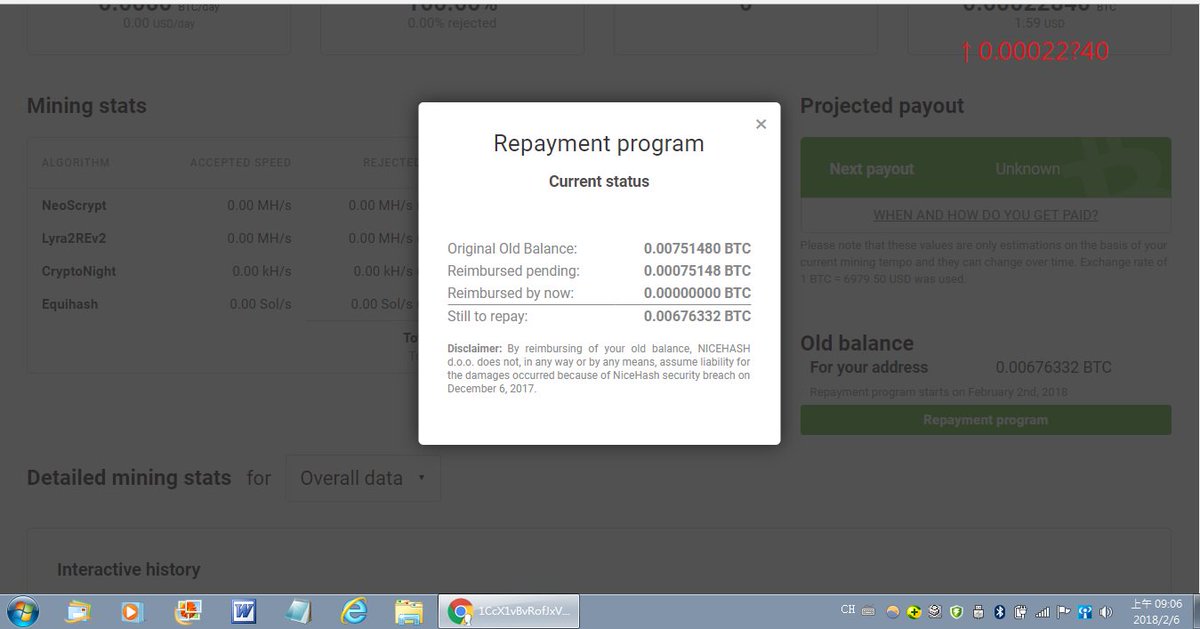Image resolution: width=1200 pixels, height=629 pixels.
Task: Click the orange-blue sphere tray icon
Action: click(893, 612)
